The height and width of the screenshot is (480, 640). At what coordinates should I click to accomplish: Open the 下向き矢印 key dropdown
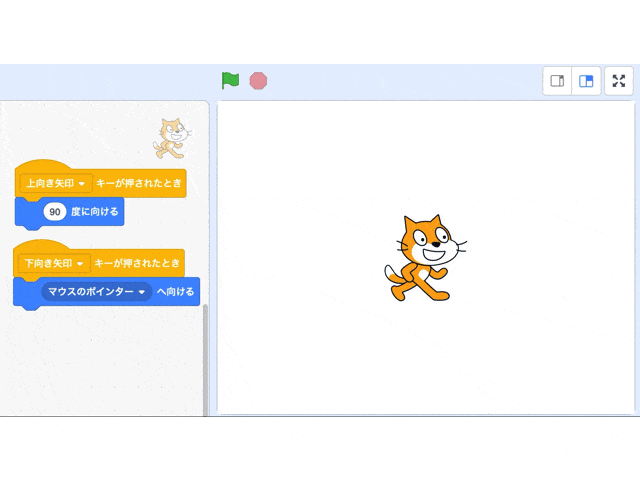pos(54,263)
